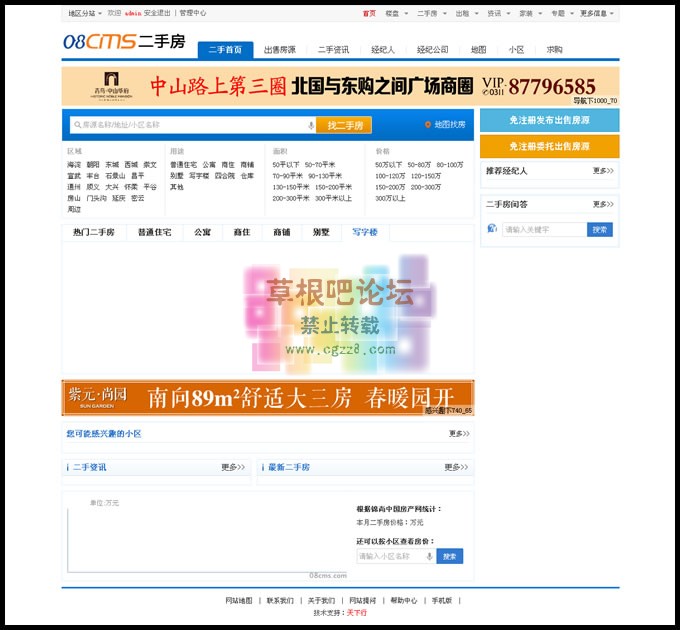The image size is (680, 630).
Task: Open the 管理中心 link
Action: (x=193, y=13)
